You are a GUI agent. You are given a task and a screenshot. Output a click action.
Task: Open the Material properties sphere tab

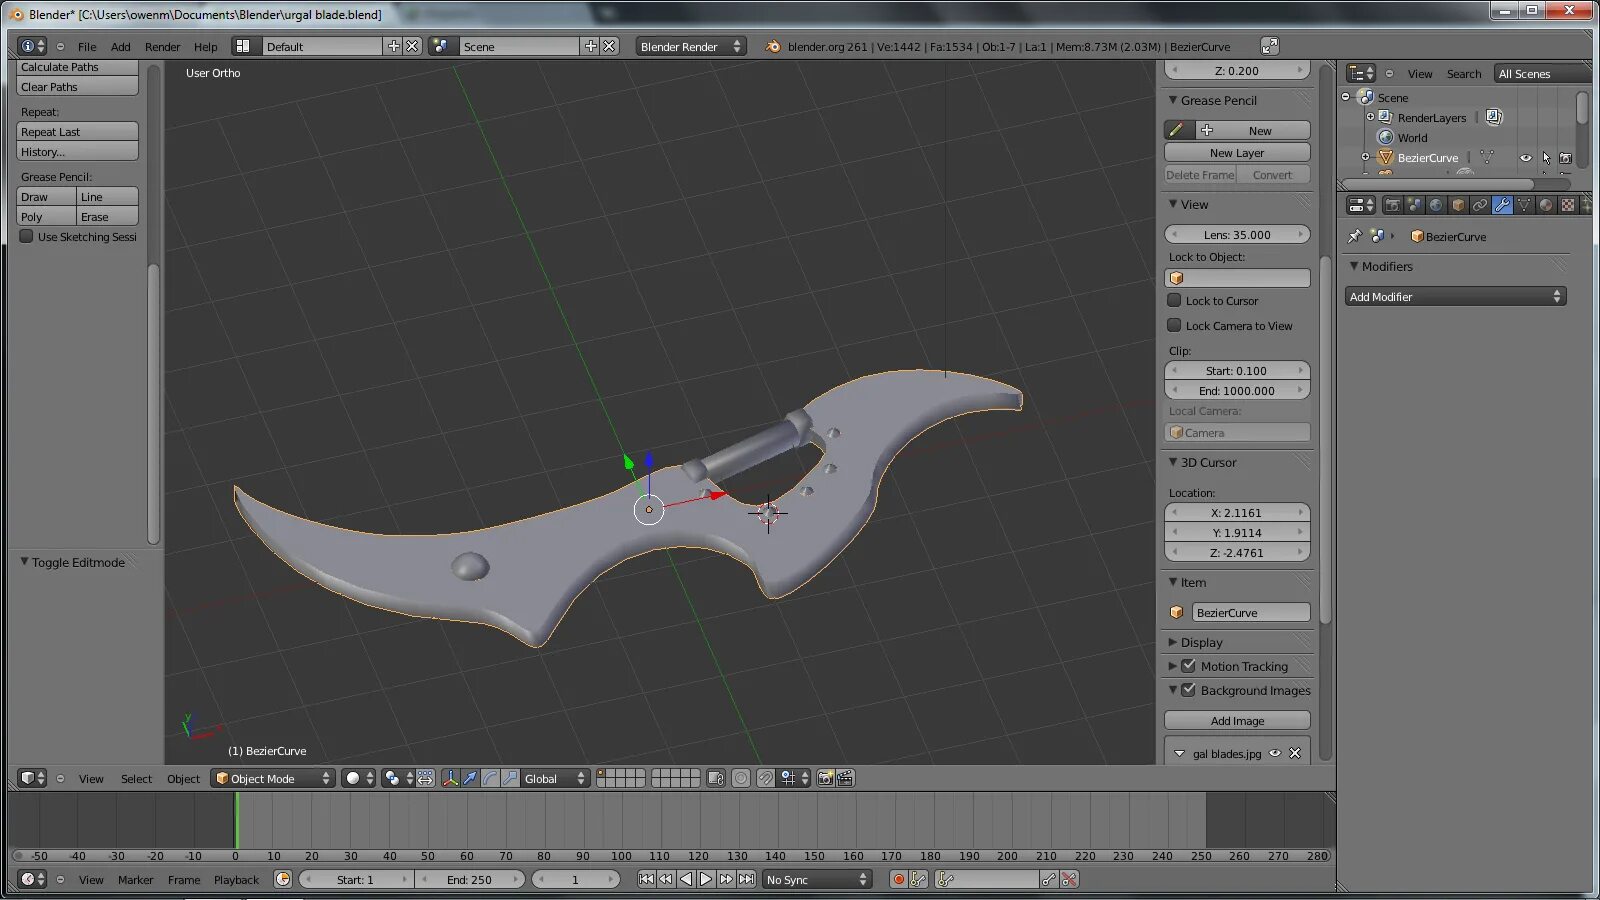coord(1546,205)
